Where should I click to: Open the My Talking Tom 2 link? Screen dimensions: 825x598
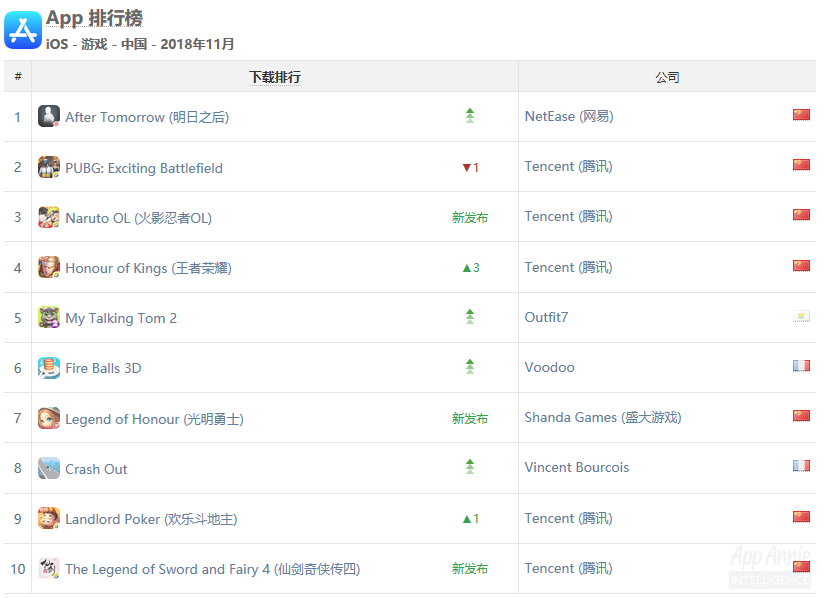pos(121,318)
